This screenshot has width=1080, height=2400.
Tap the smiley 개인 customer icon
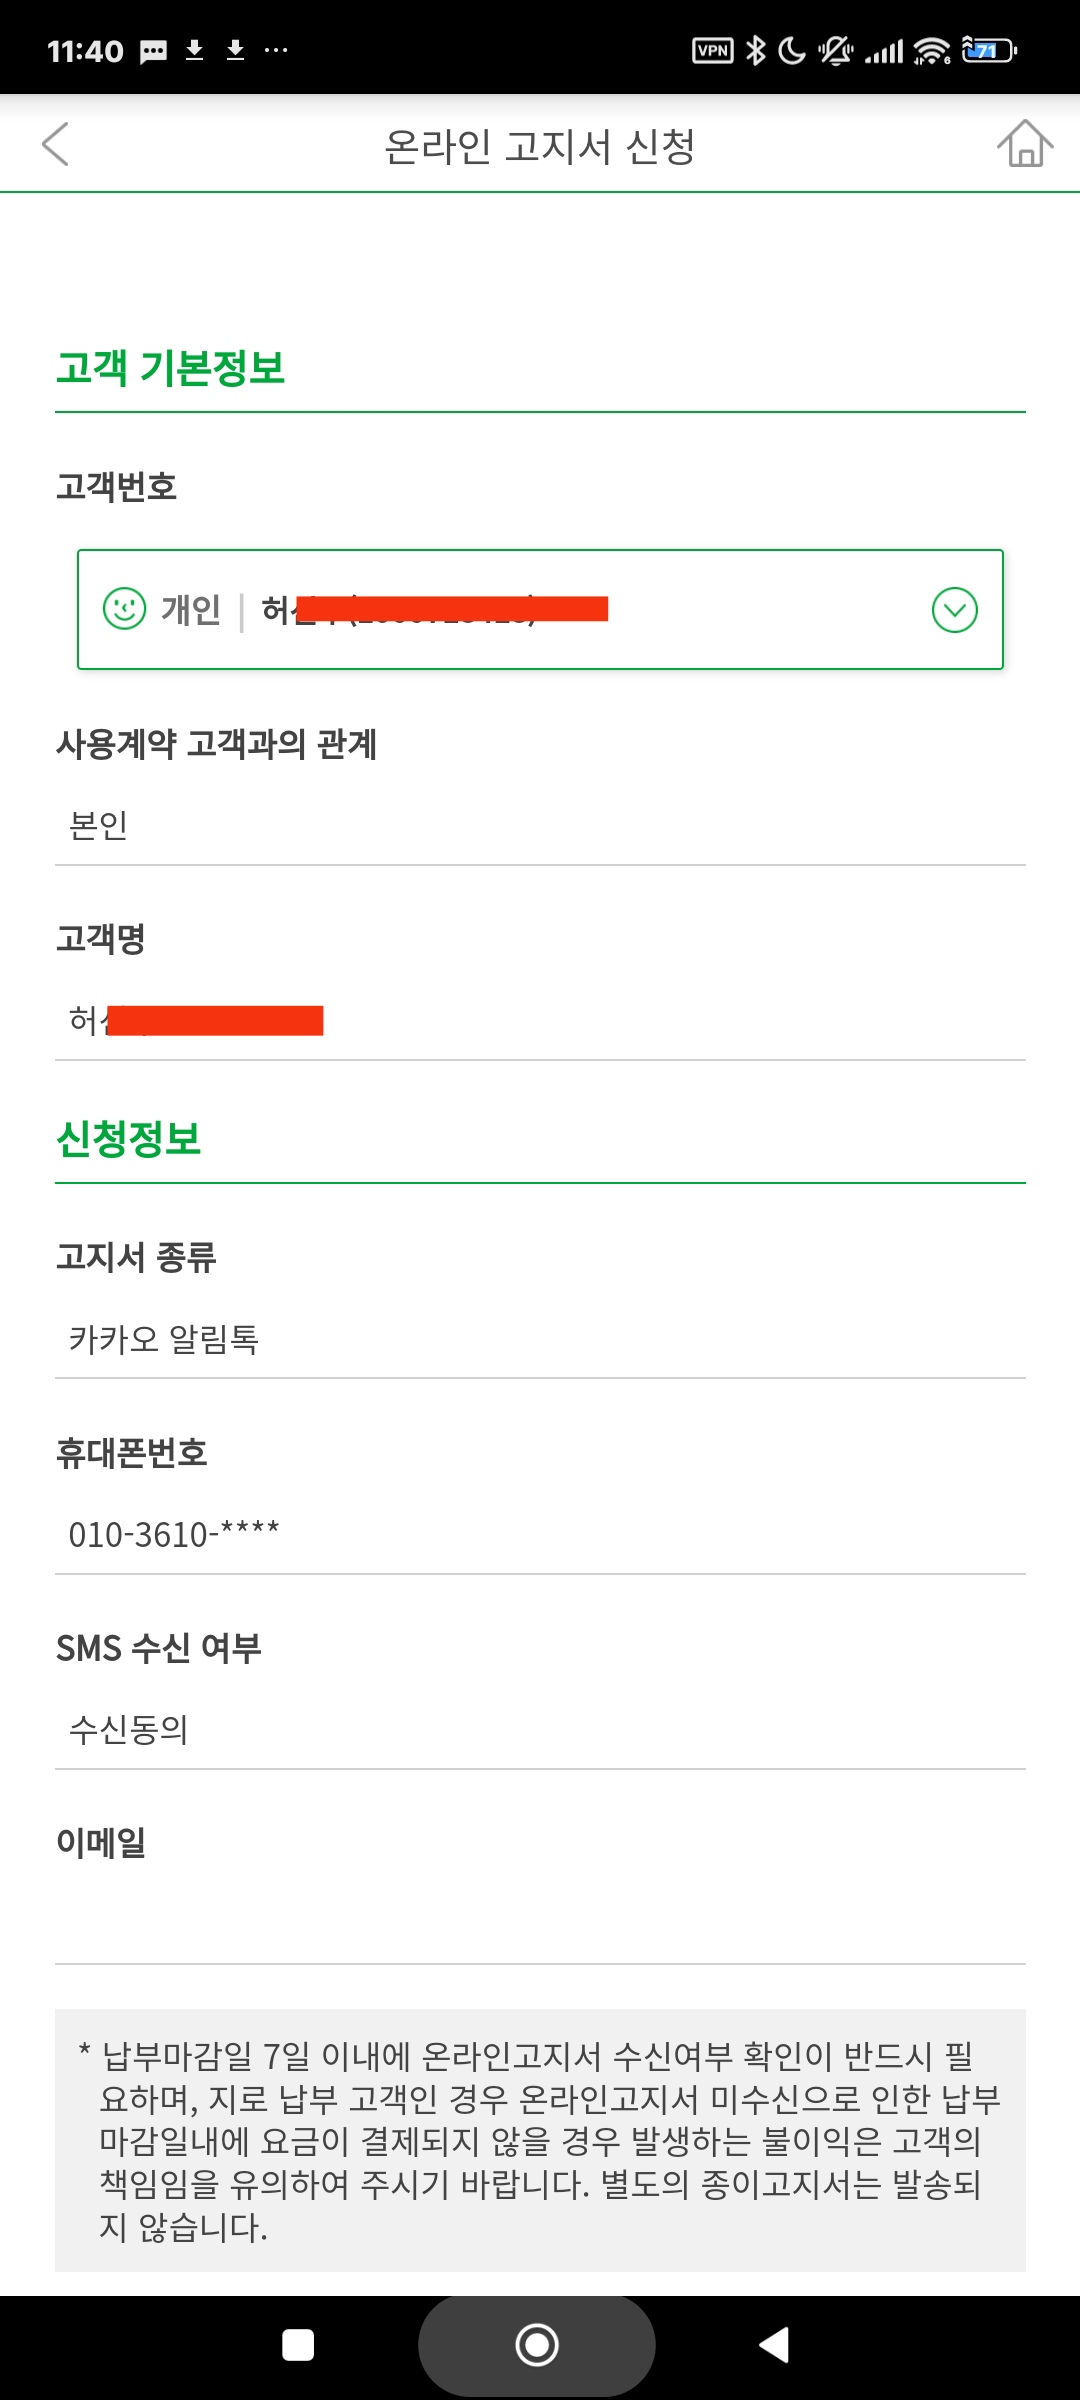pos(125,608)
